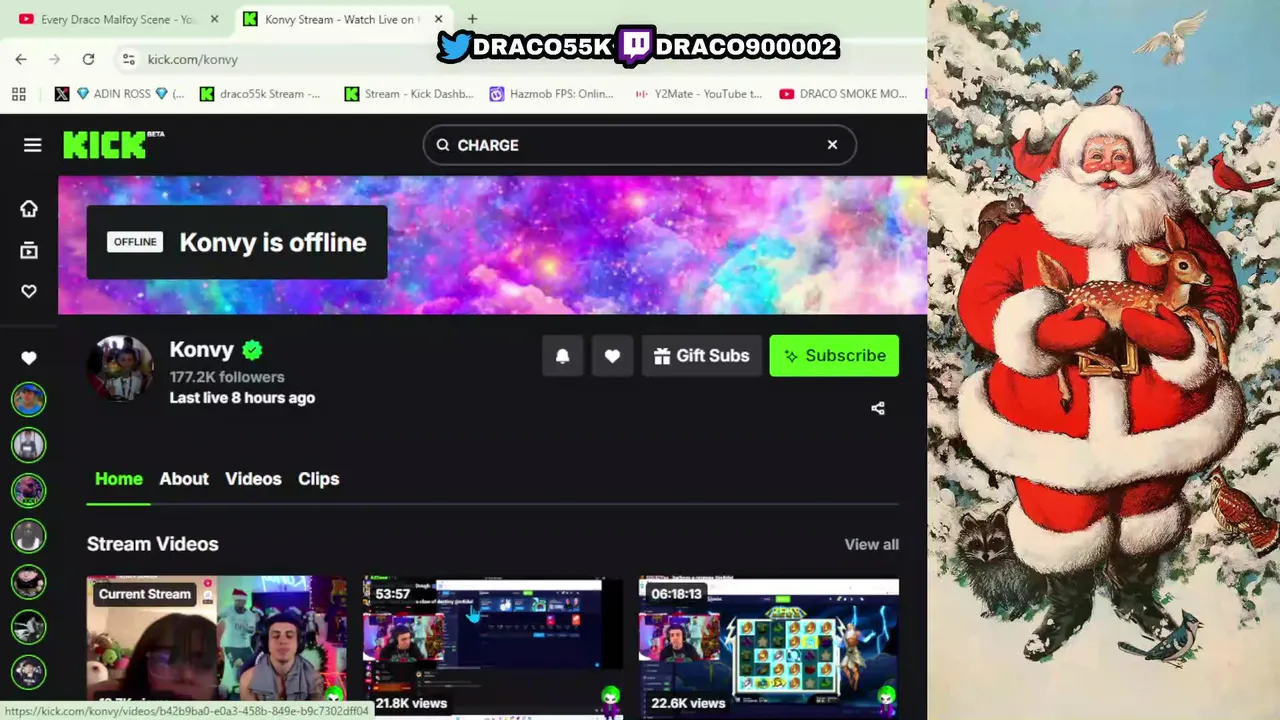Screen dimensions: 1280x720
Task: Click the lower sidebar heart icon
Action: (29, 357)
